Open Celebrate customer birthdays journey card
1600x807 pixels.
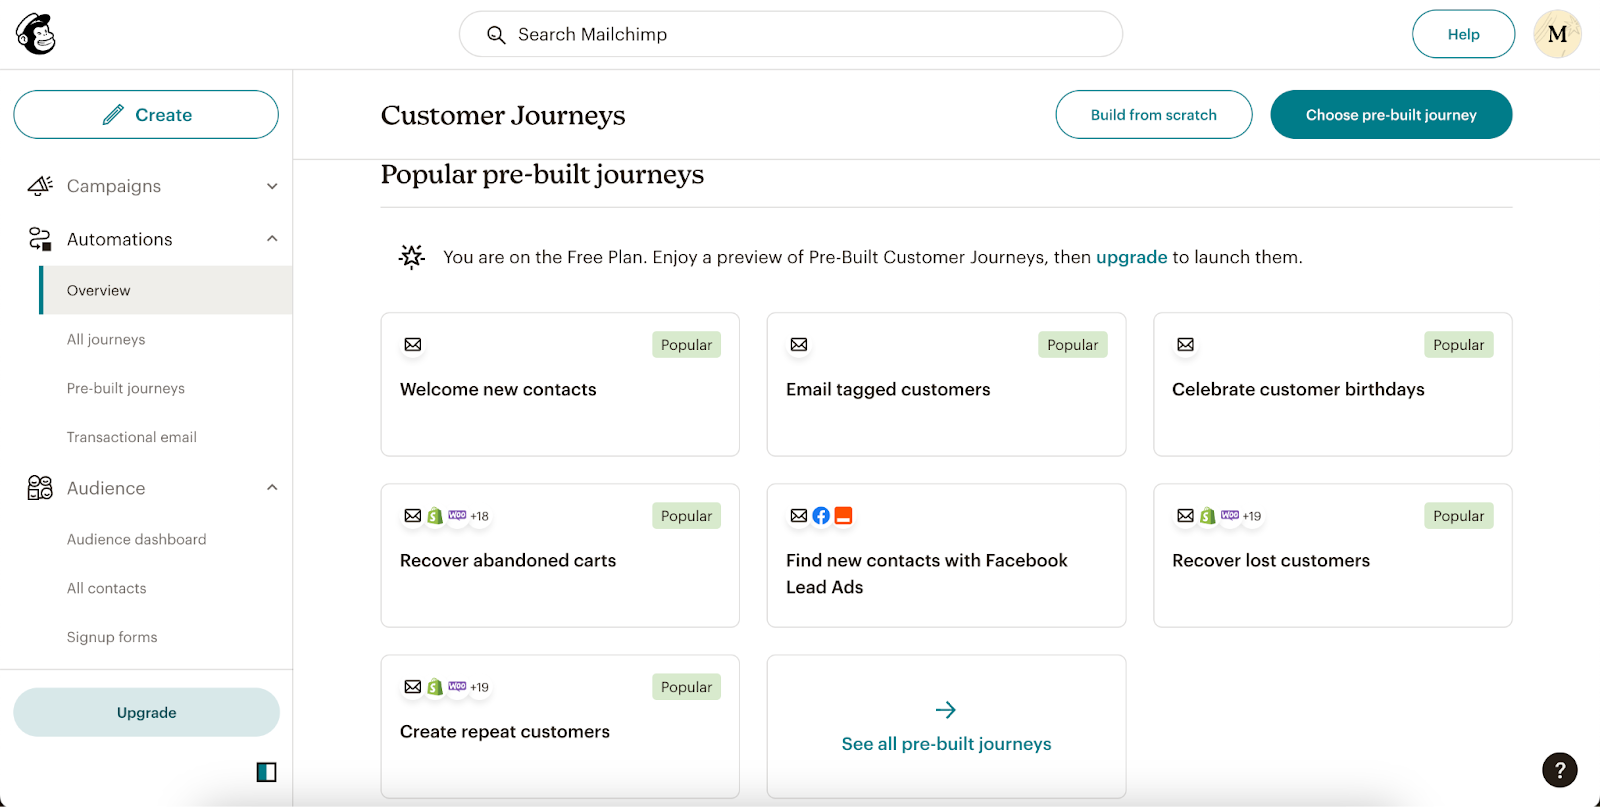click(x=1333, y=385)
